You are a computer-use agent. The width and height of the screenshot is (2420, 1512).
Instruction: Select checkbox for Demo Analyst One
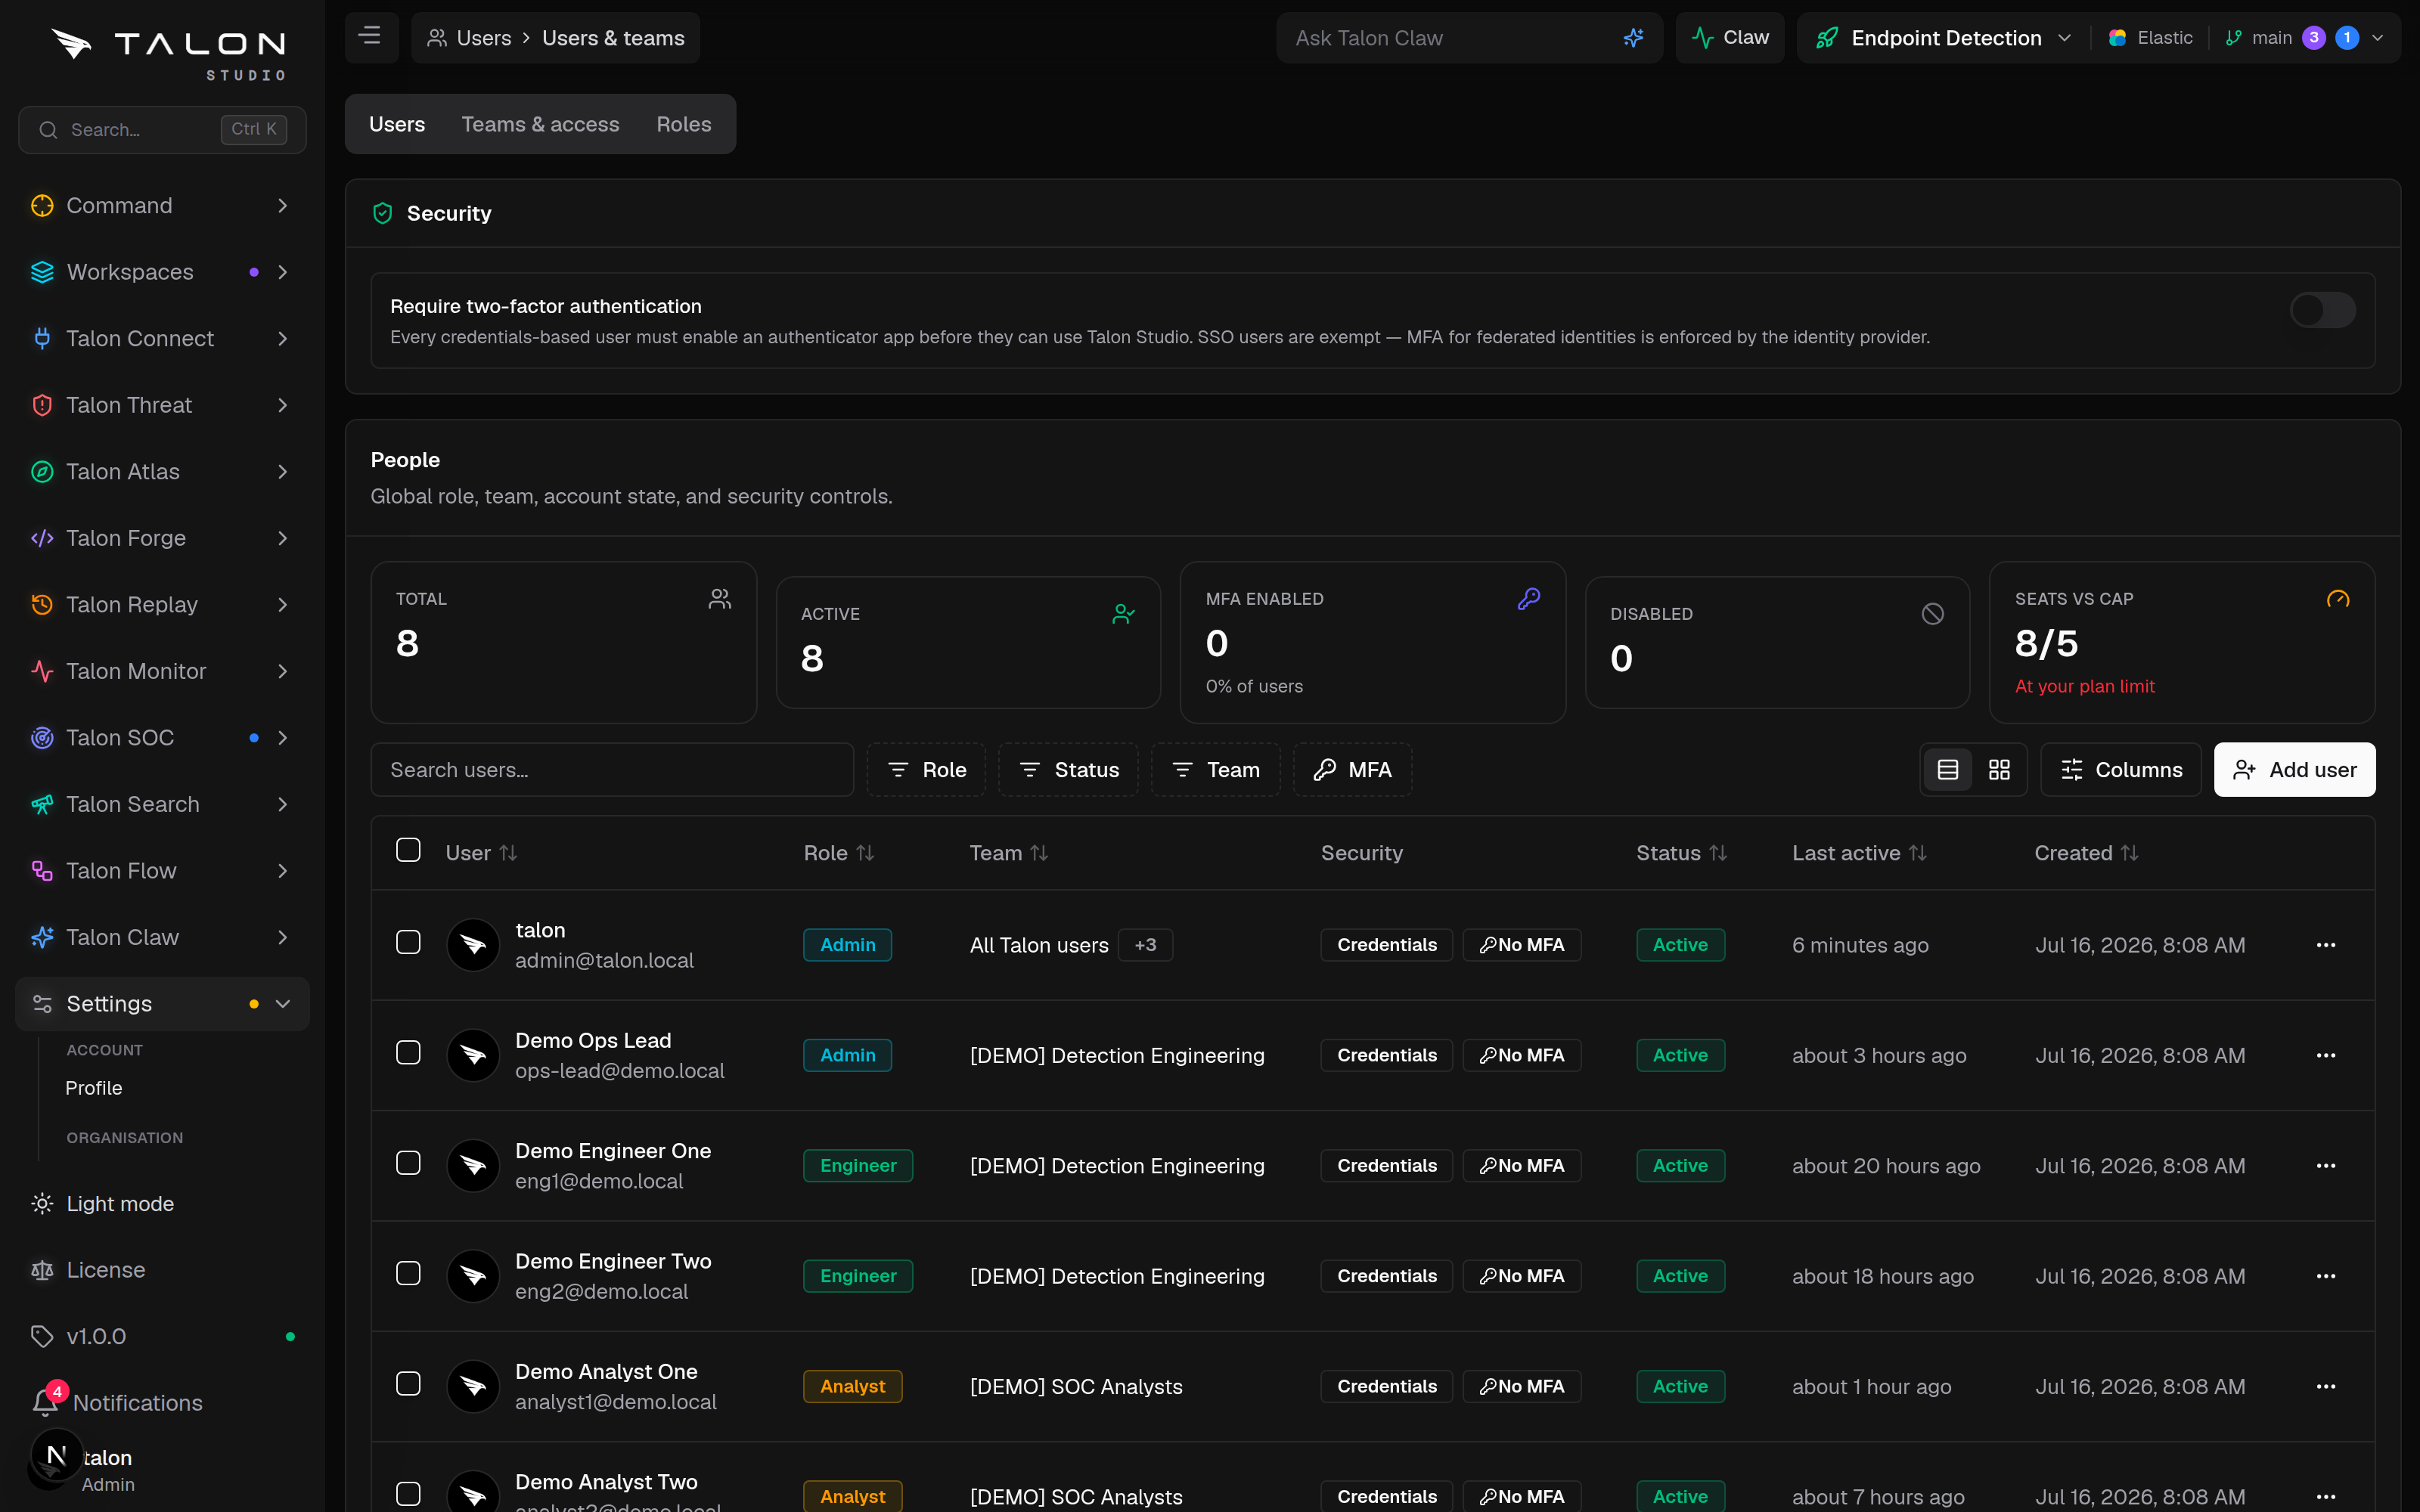tap(408, 1383)
